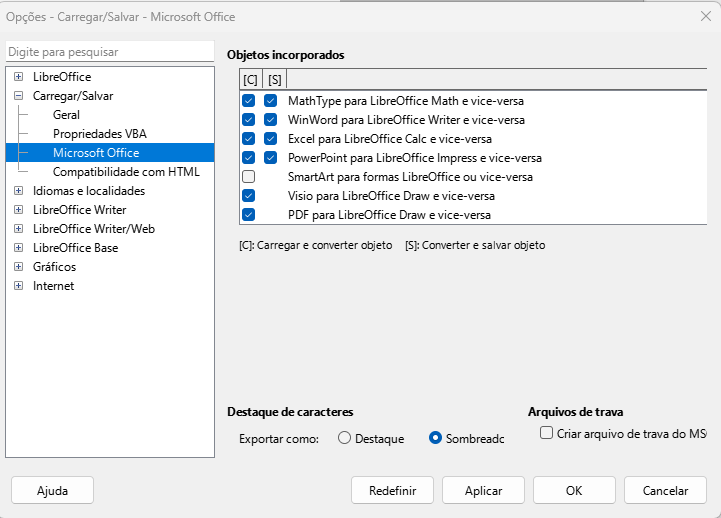Uncheck the Visio to Draw checkbox

(248, 196)
